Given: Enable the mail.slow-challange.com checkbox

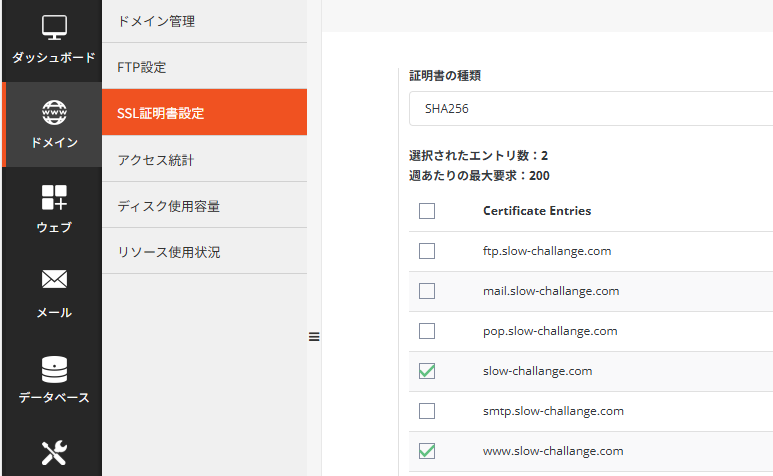Looking at the screenshot, I should (x=427, y=291).
